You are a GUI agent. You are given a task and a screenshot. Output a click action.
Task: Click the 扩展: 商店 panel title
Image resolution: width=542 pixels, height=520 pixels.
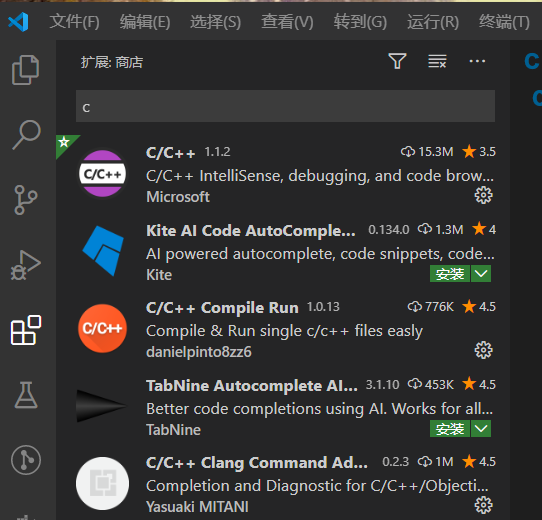[112, 62]
